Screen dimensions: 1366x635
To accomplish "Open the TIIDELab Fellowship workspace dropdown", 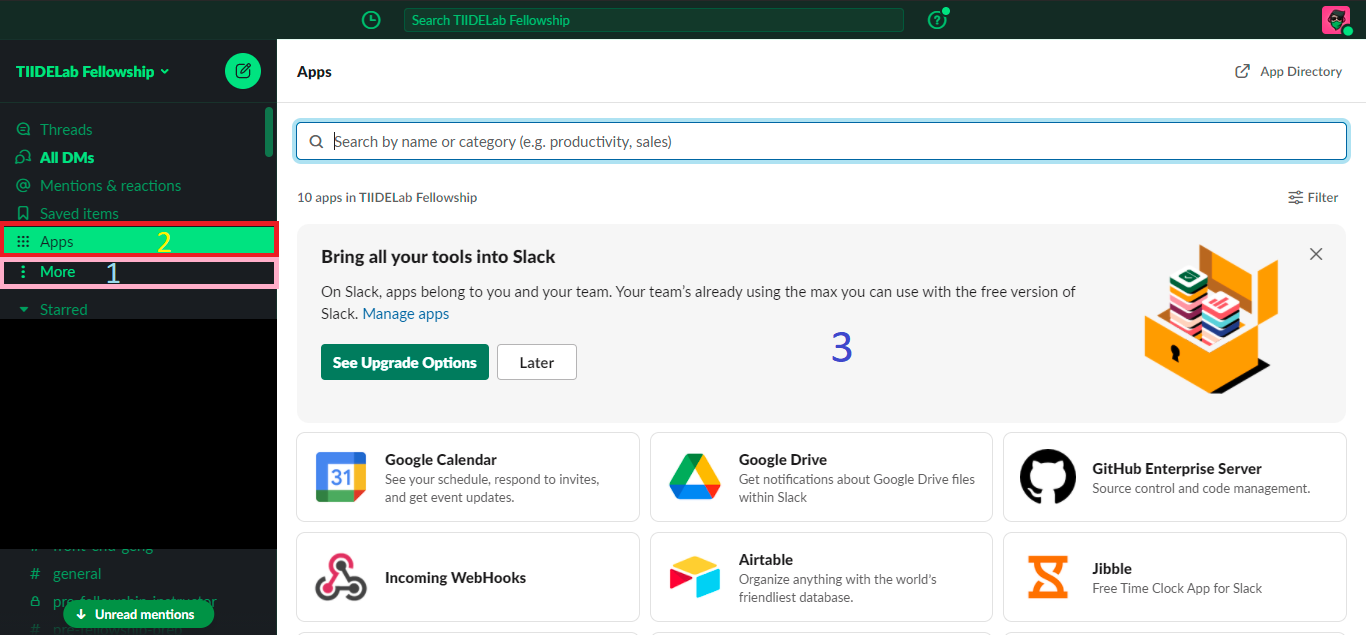I will coord(93,72).
